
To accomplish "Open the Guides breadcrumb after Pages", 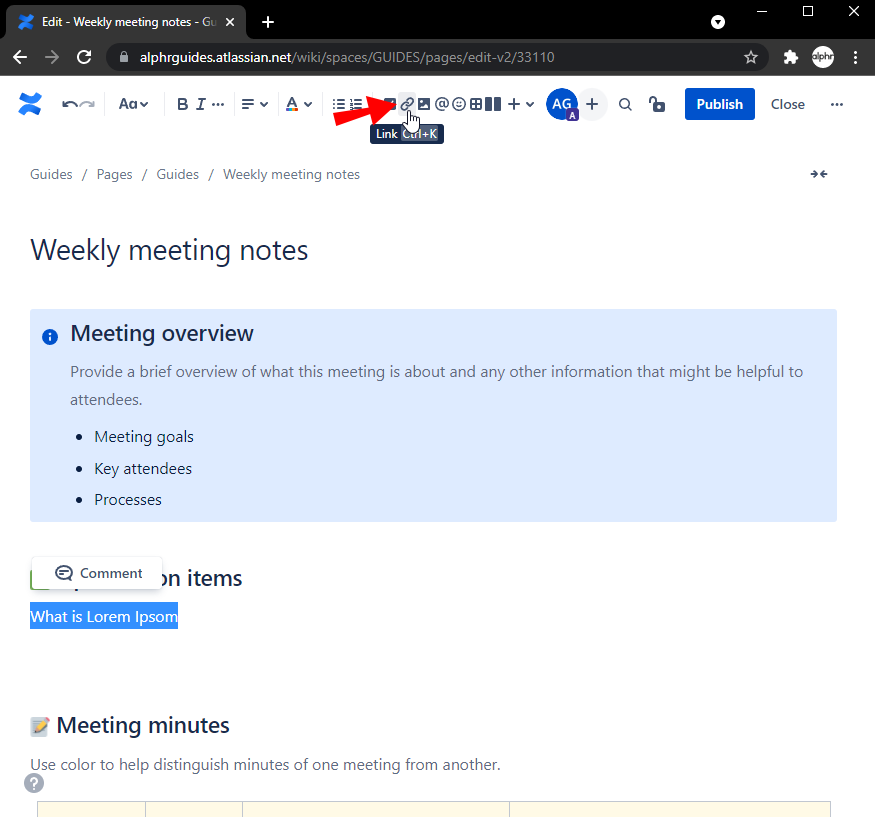I will 177,174.
